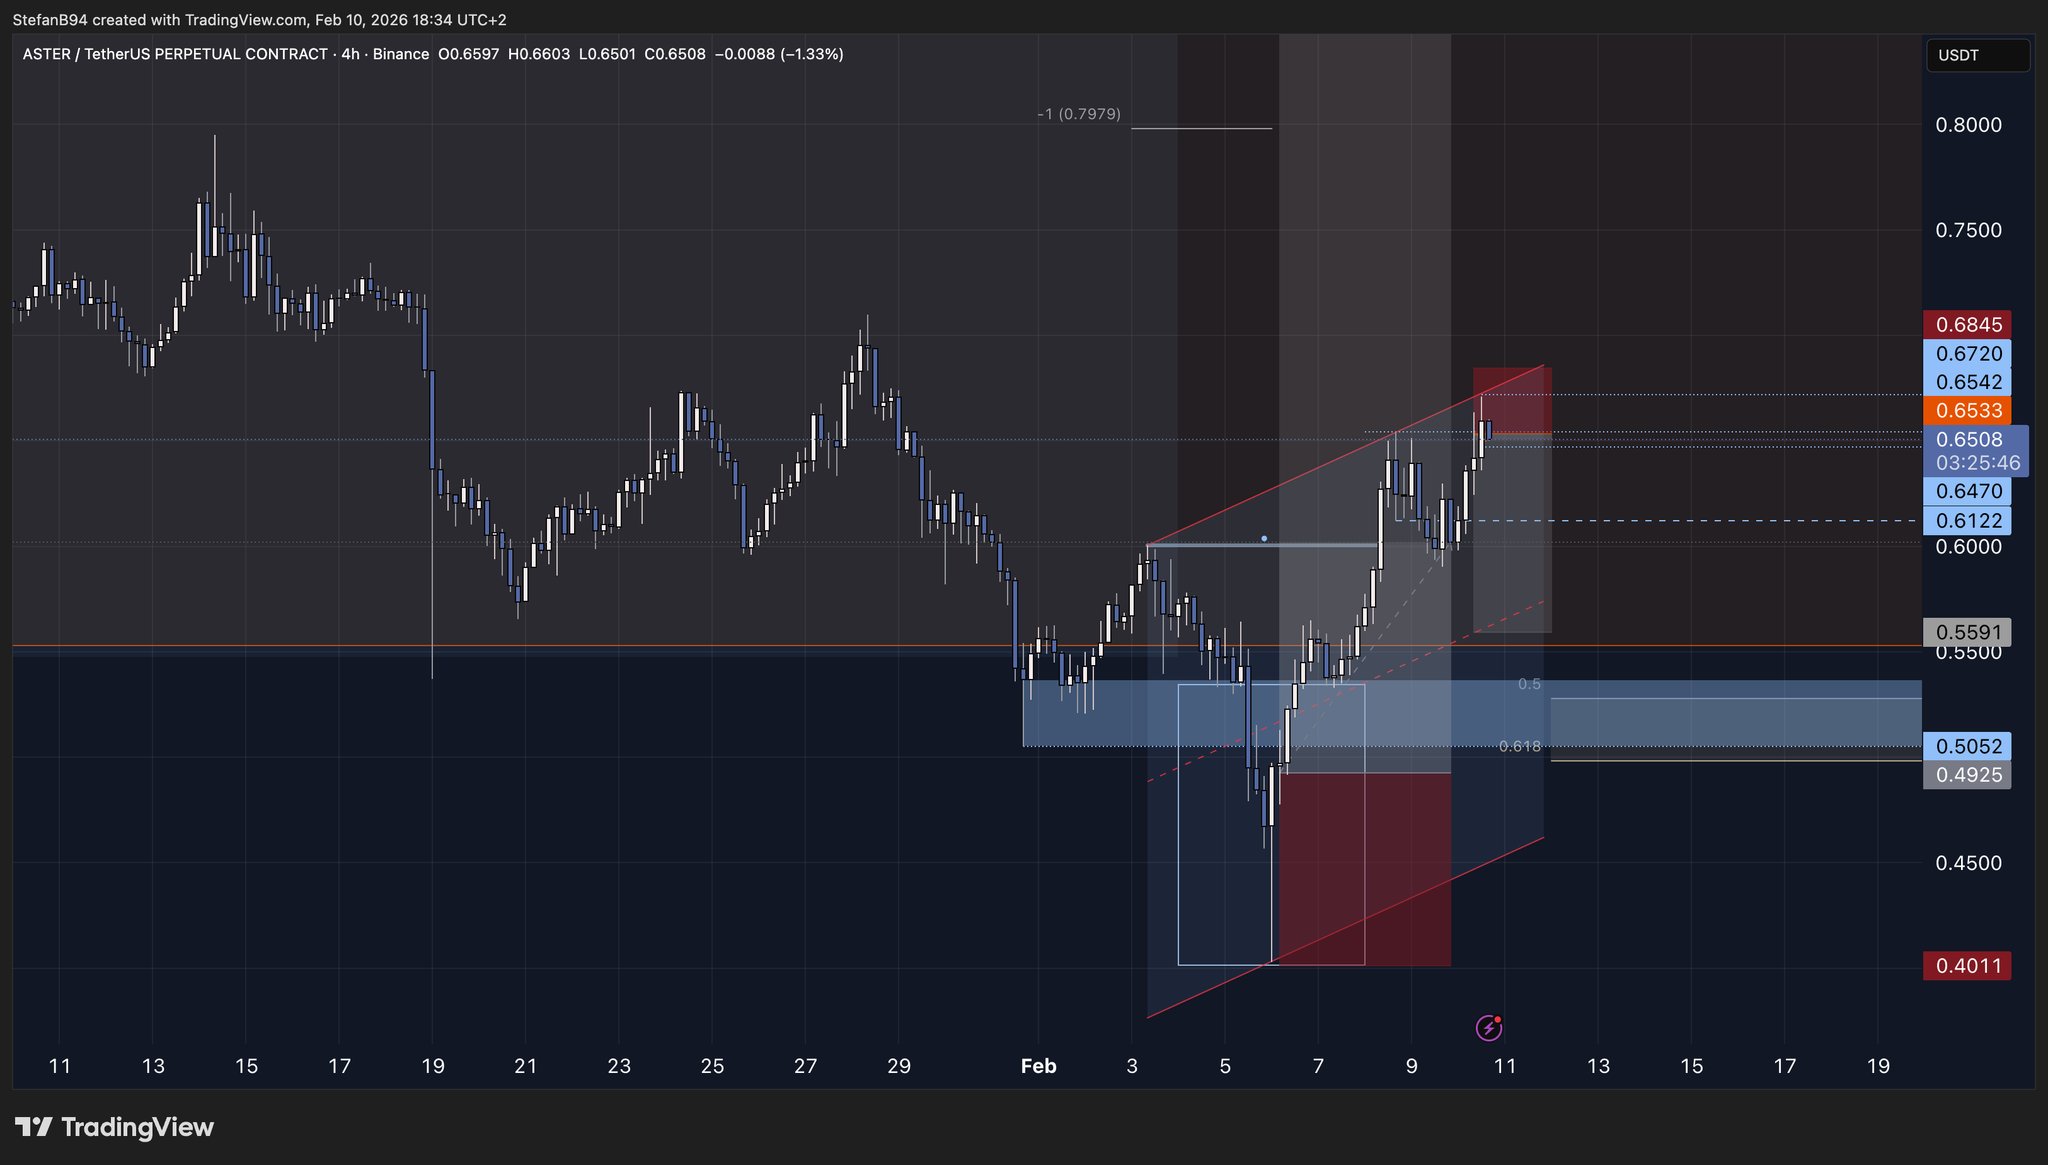Click the TradingView logo icon

click(x=33, y=1128)
